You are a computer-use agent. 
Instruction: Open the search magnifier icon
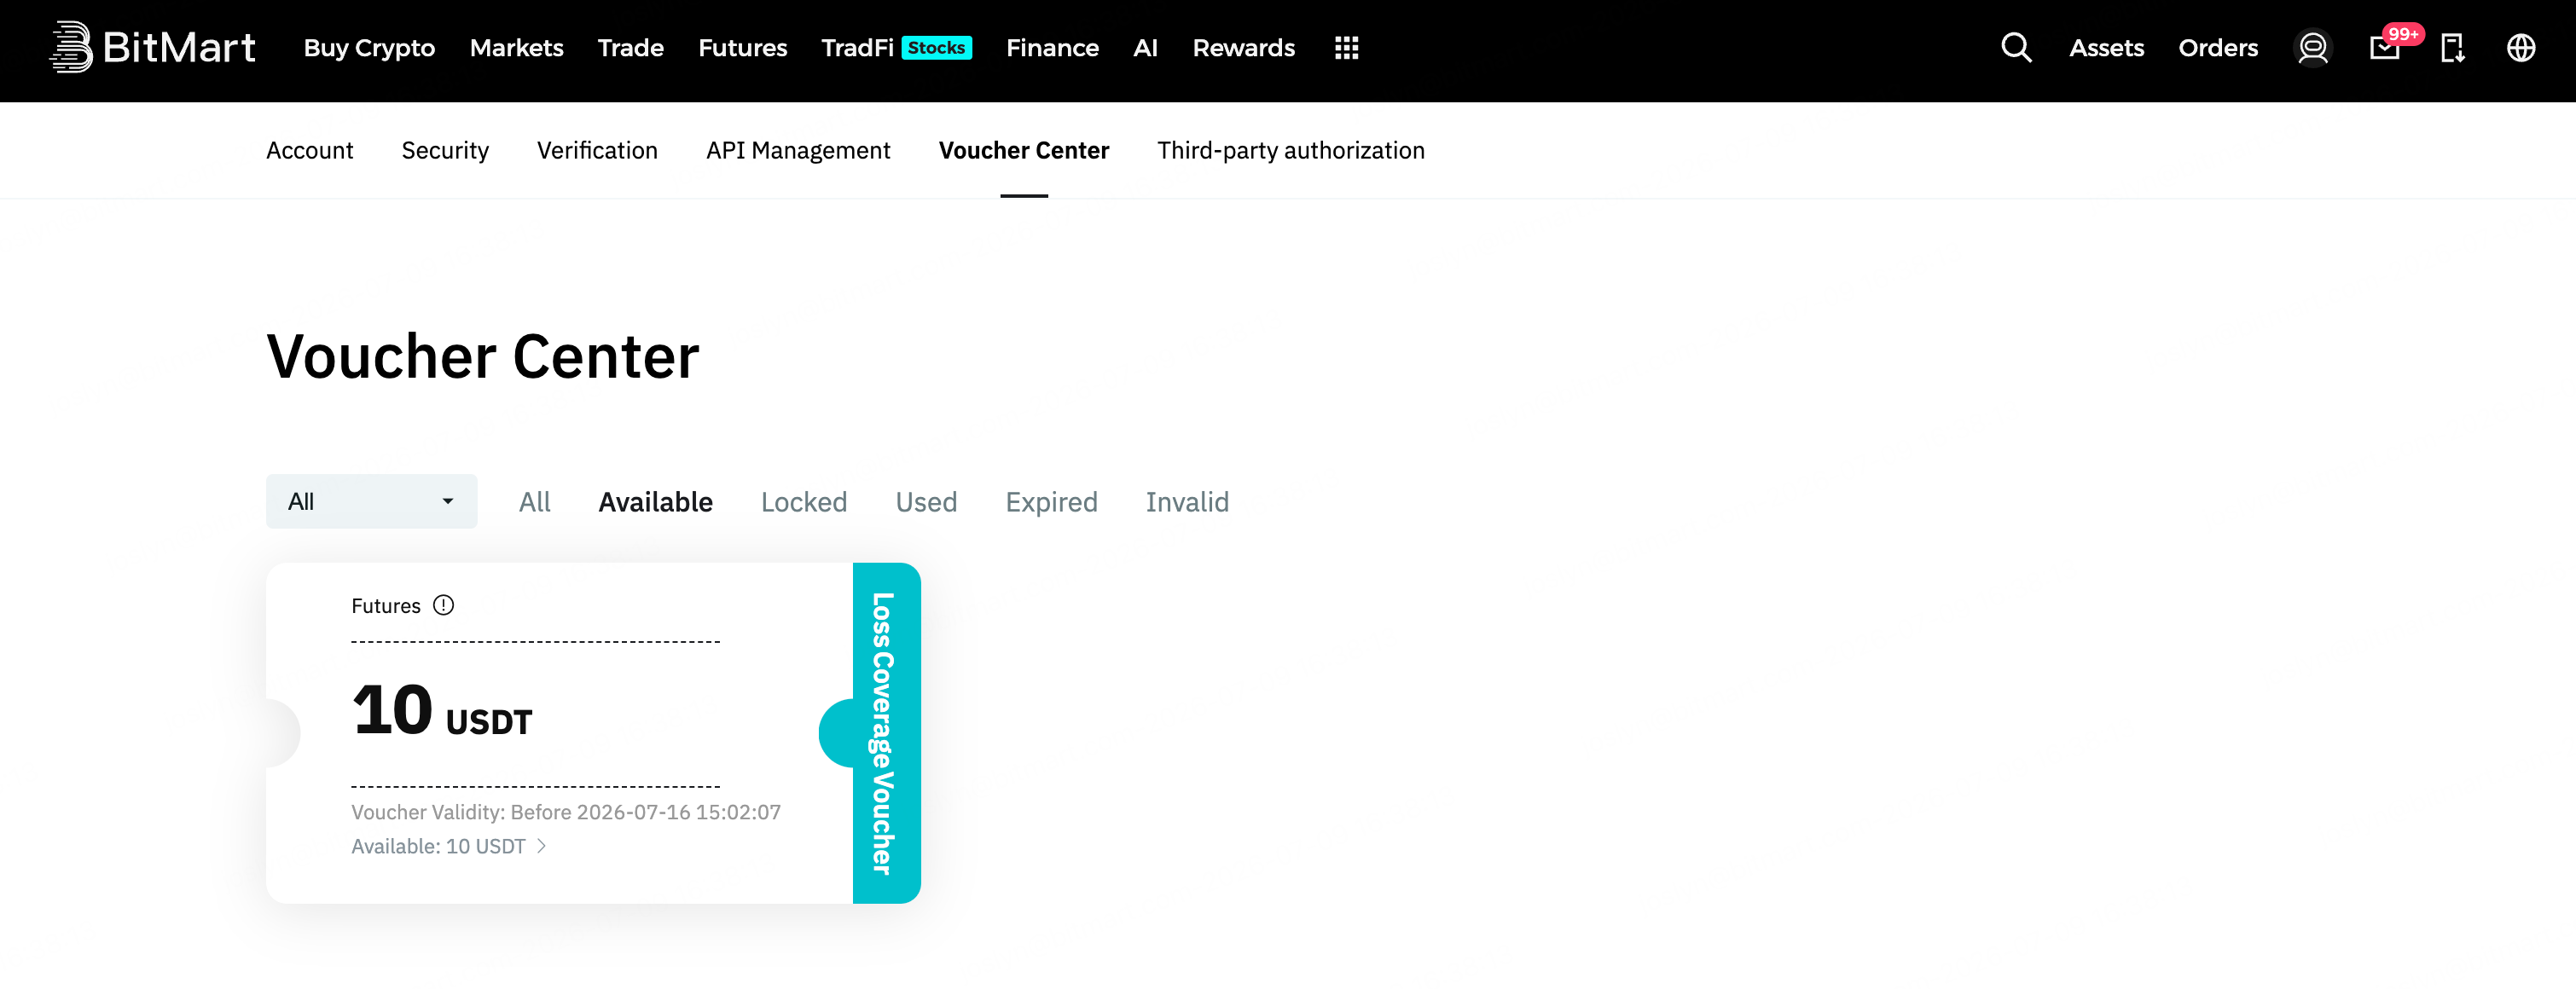click(2016, 47)
